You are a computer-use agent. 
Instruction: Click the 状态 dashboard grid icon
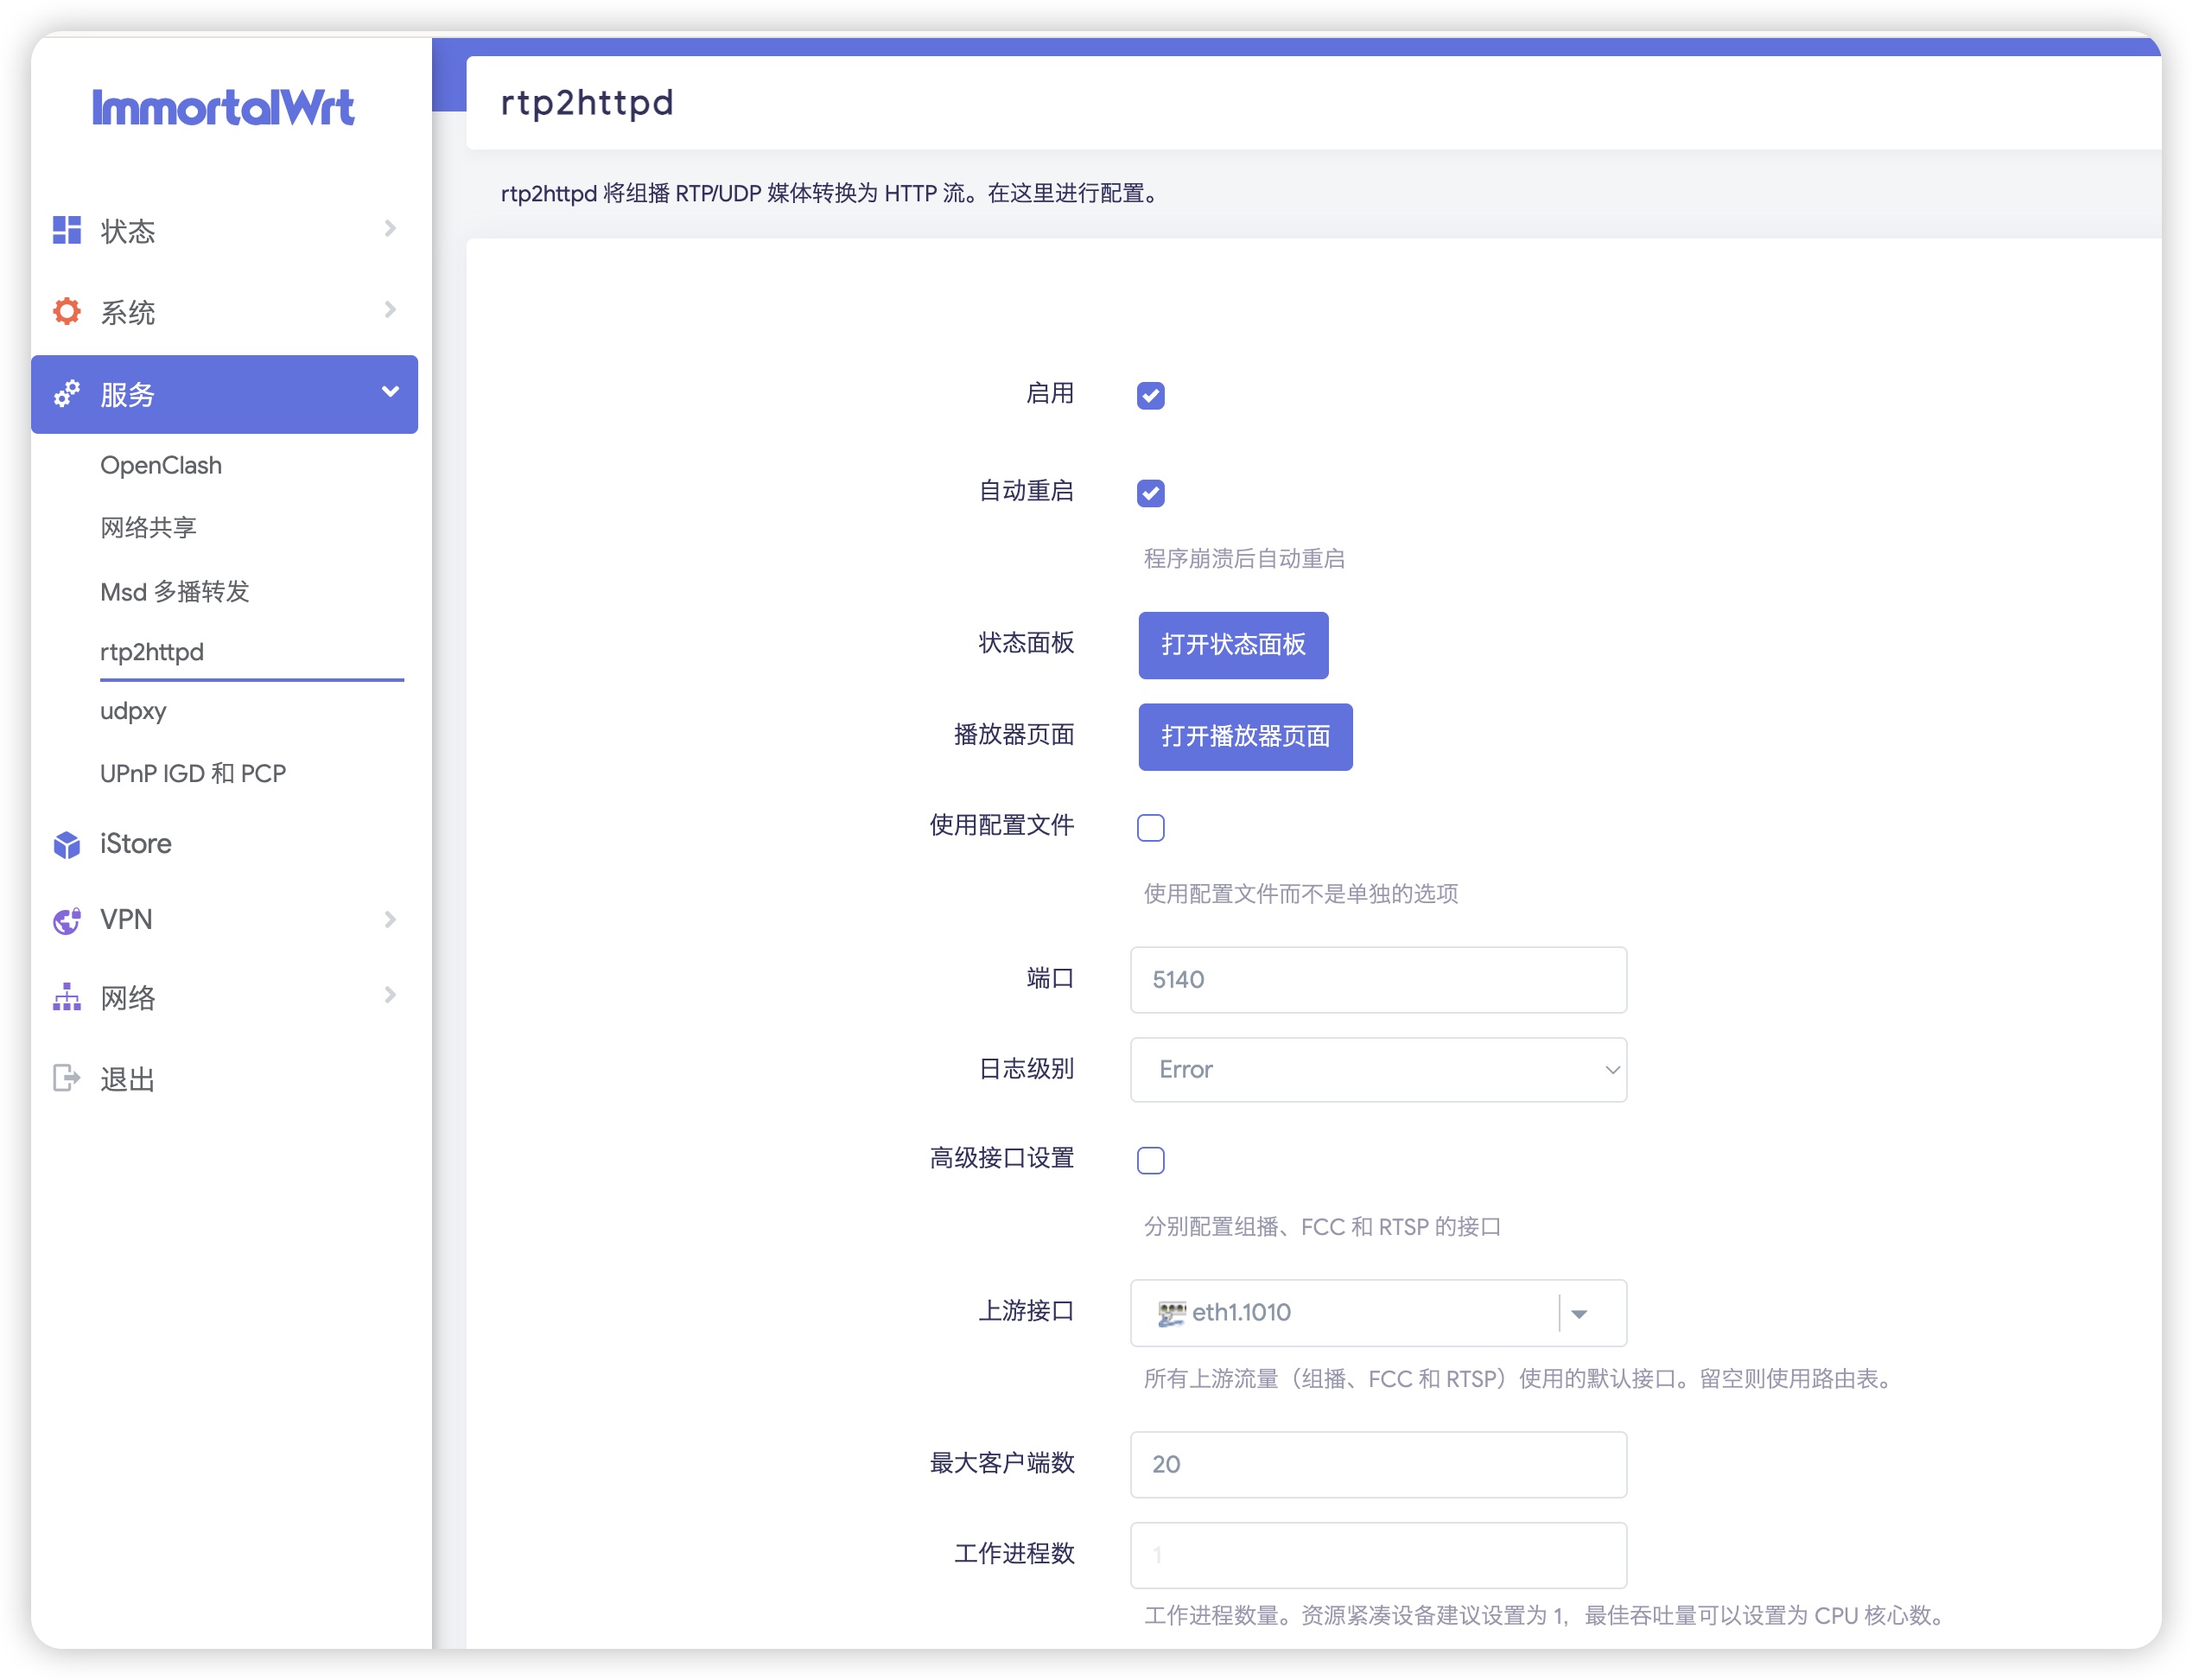[66, 230]
